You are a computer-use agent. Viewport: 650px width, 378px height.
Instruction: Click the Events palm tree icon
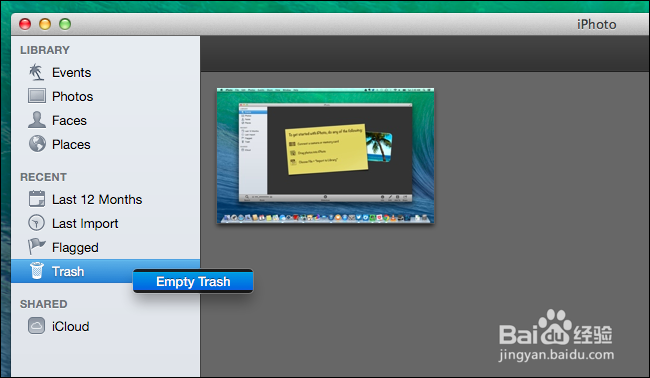click(36, 72)
